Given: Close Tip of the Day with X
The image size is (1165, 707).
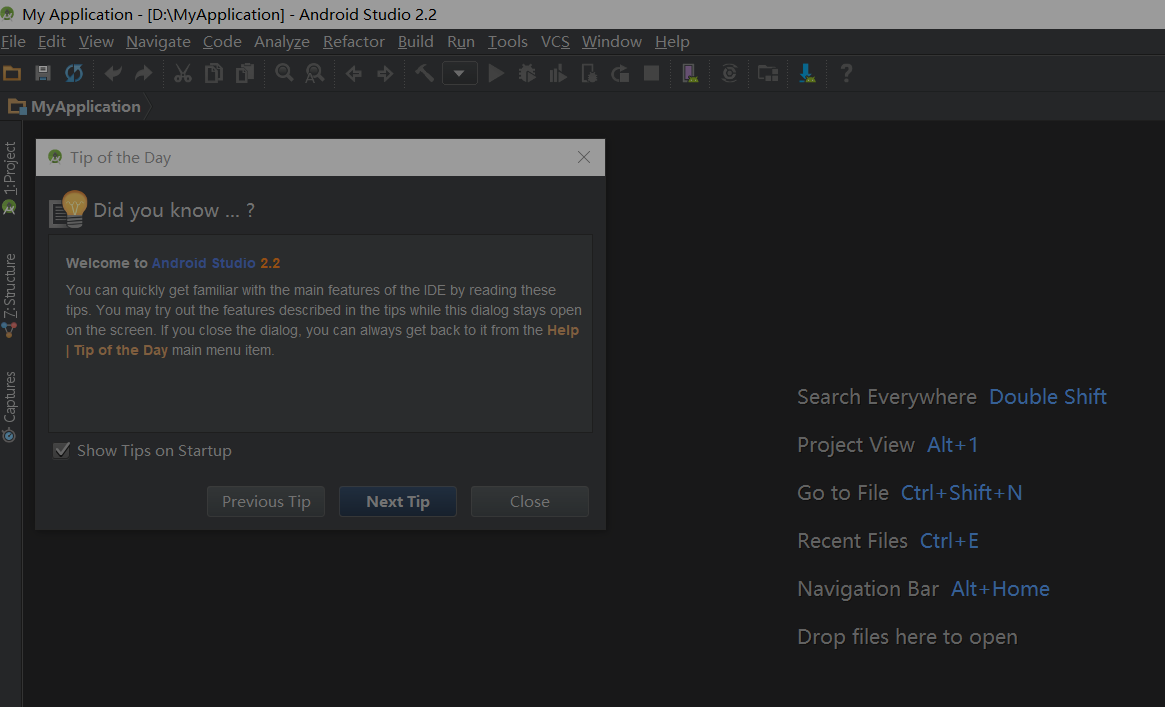Looking at the screenshot, I should (x=584, y=157).
